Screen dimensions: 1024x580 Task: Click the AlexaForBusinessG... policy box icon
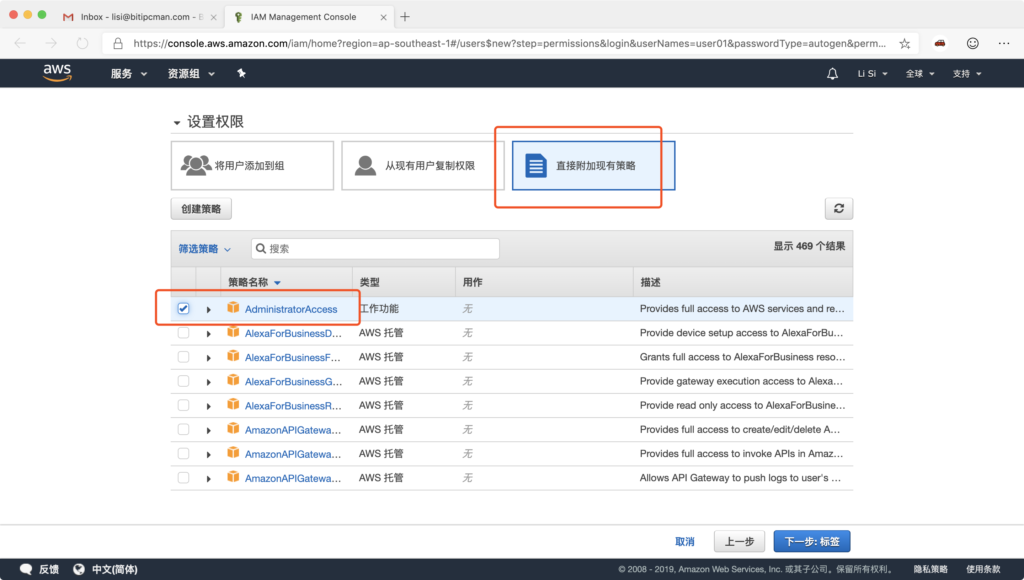pos(233,380)
